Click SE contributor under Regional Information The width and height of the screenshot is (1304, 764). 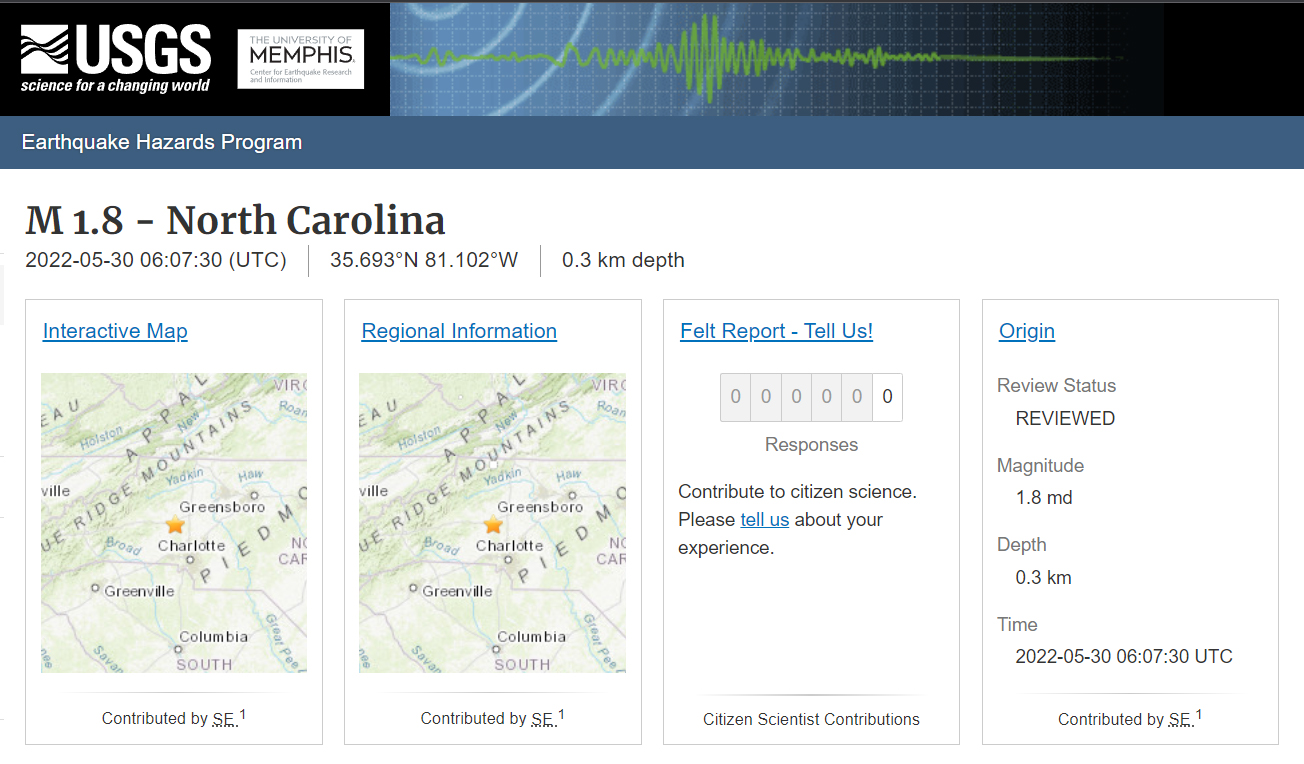(x=543, y=719)
